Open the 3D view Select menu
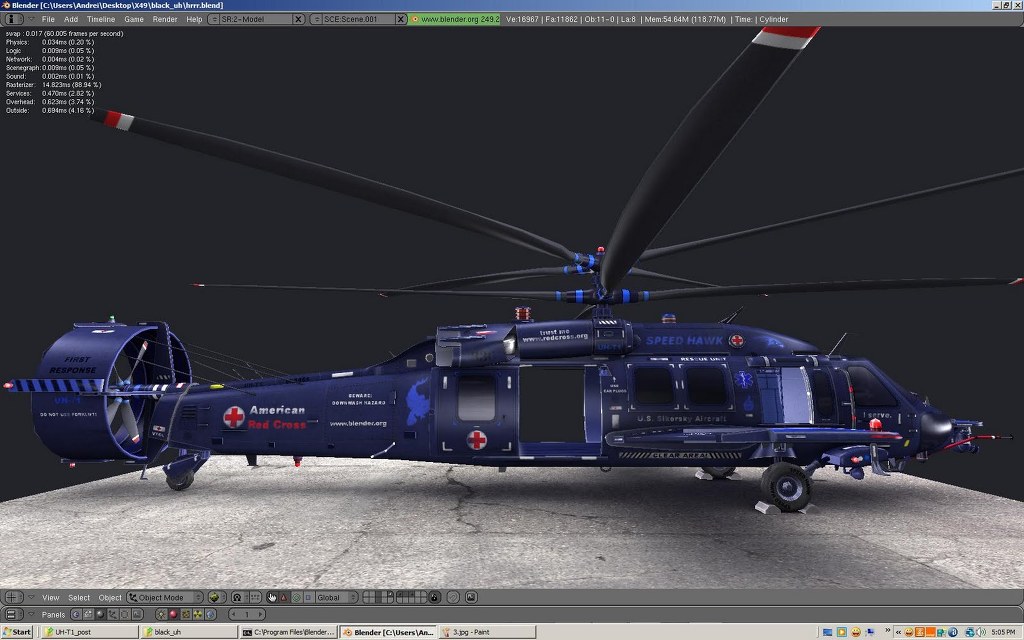This screenshot has width=1024, height=640. tap(79, 598)
